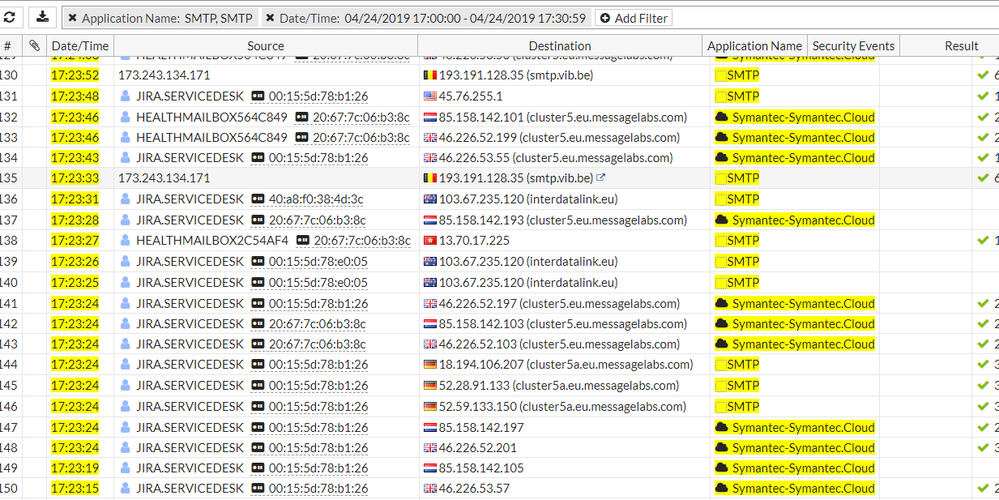The height and width of the screenshot is (500, 999).
Task: Select destination 46.226.52.197 cell
Action: tap(552, 303)
